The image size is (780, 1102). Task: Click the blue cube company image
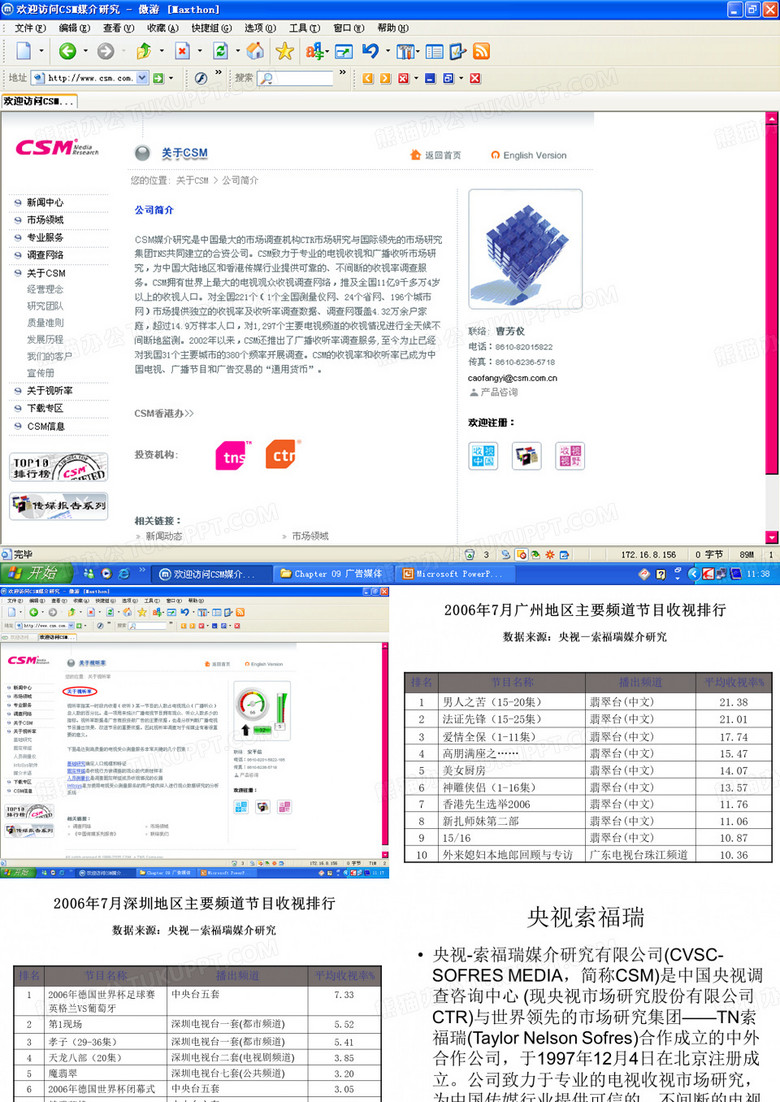[526, 249]
